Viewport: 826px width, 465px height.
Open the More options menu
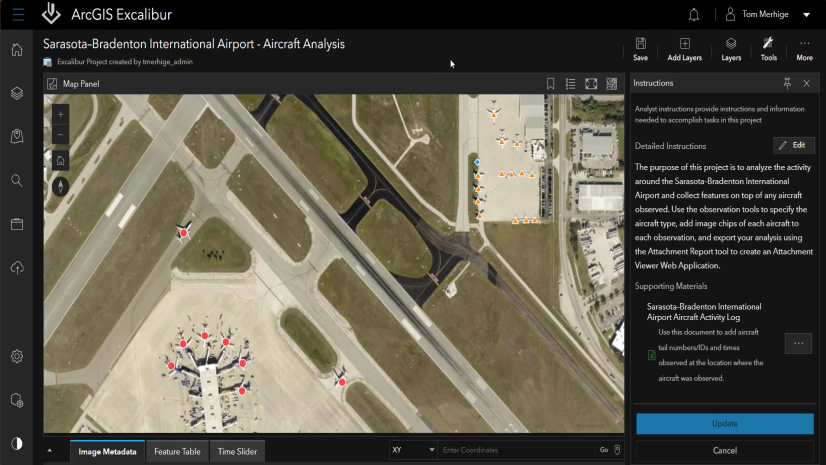[x=804, y=50]
